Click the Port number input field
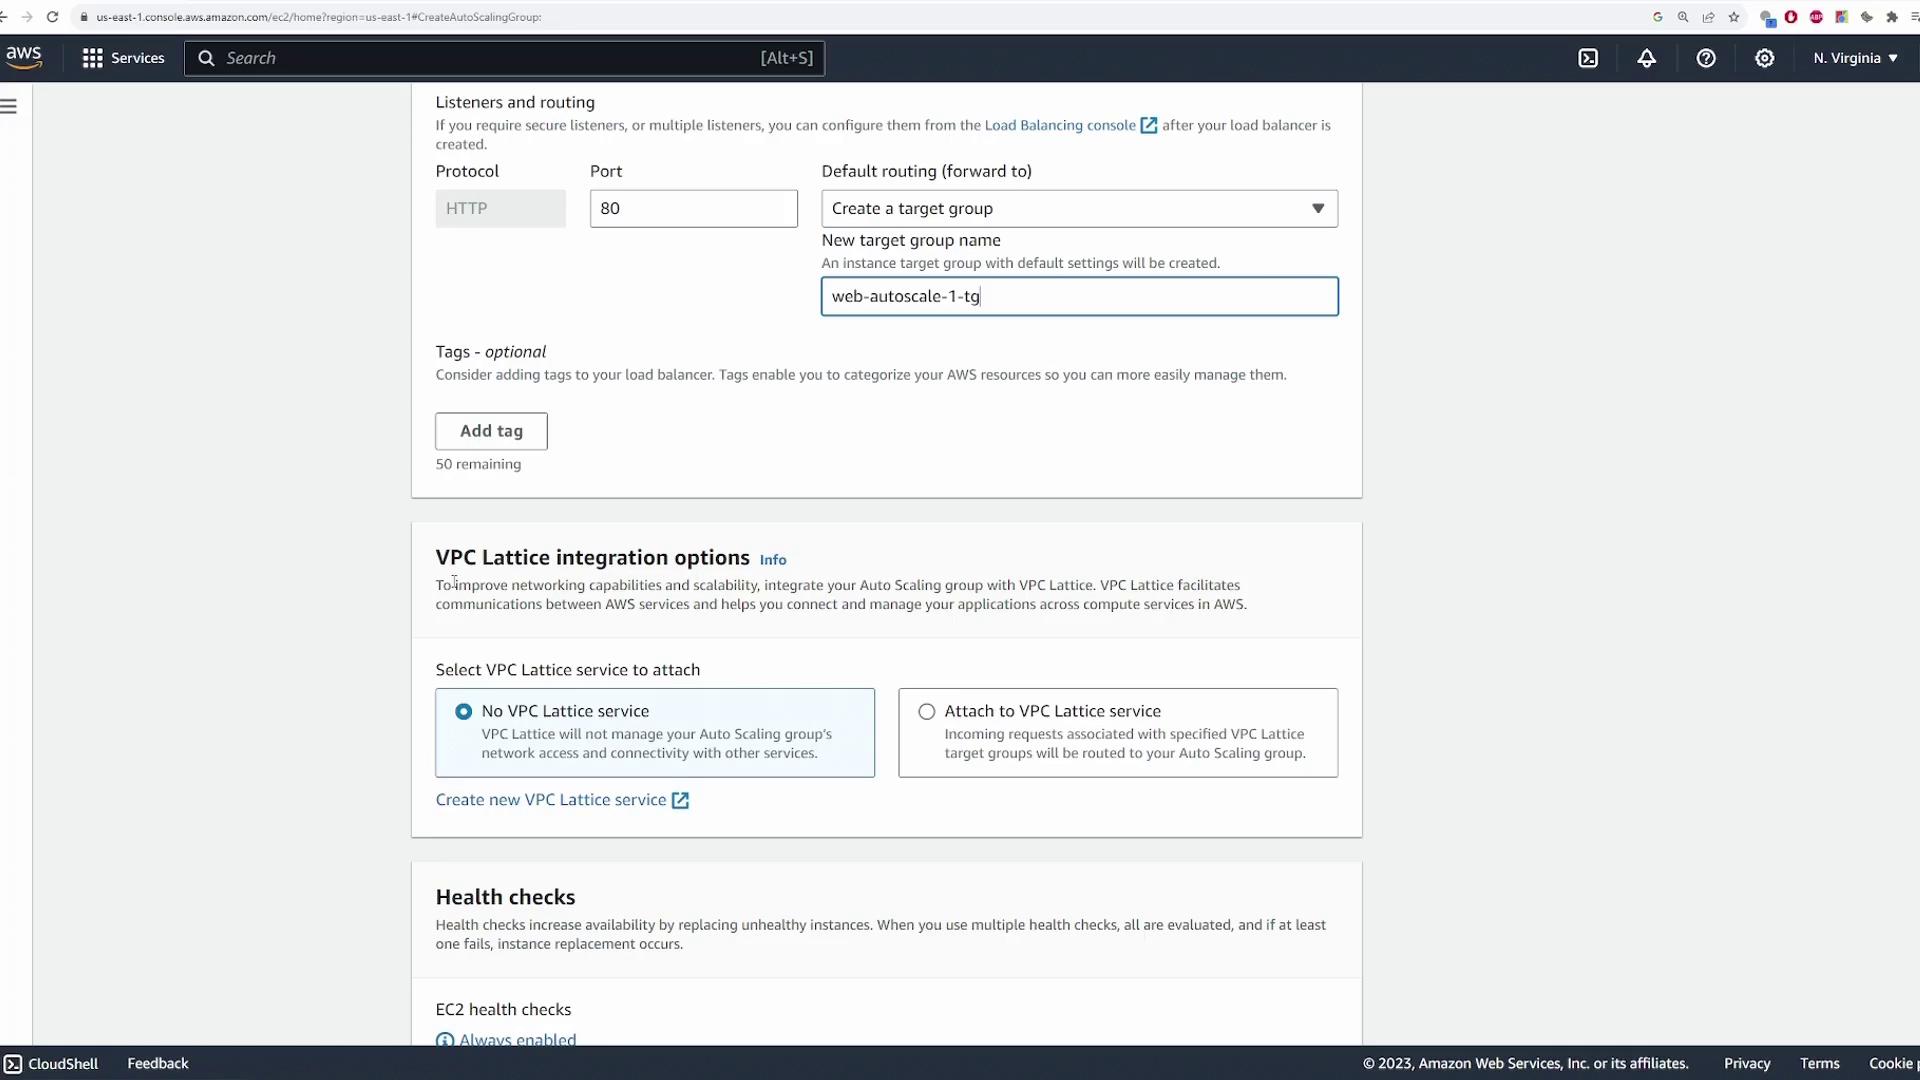The width and height of the screenshot is (1920, 1080). [693, 209]
